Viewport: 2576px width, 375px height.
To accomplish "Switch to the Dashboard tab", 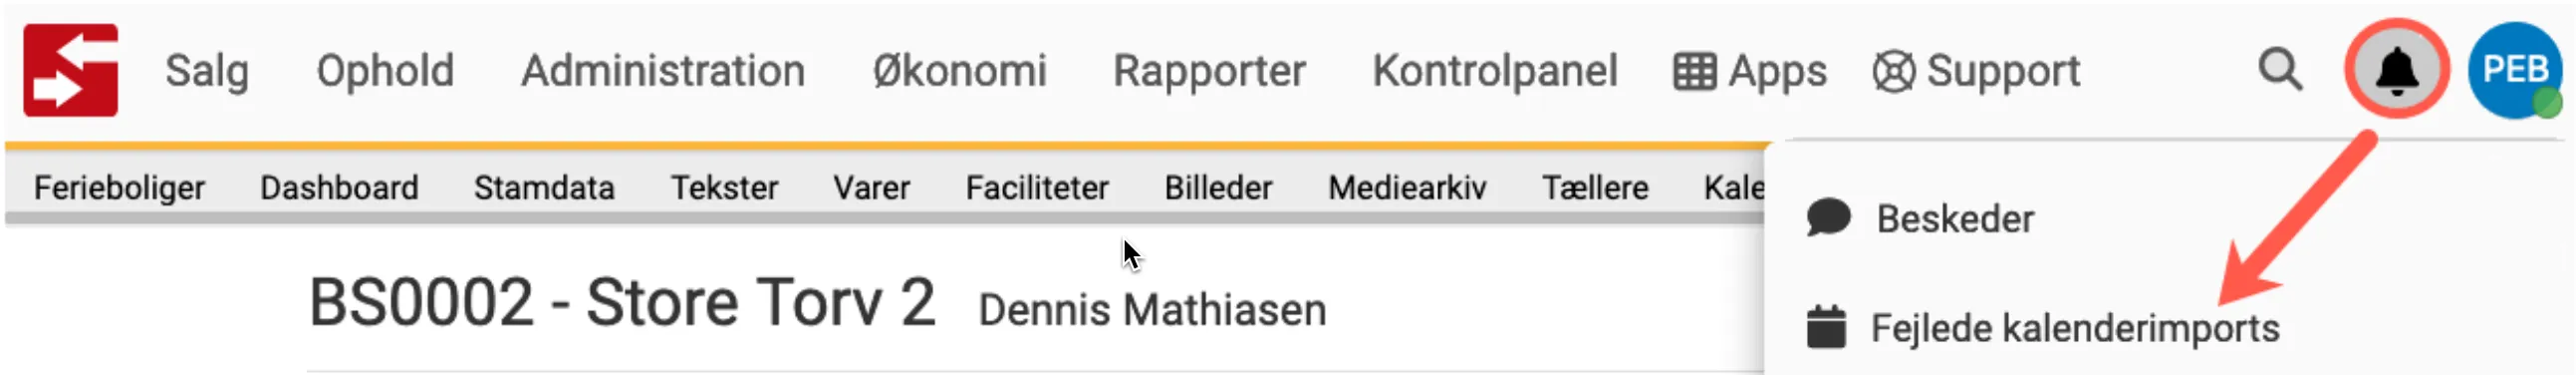I will pos(339,187).
